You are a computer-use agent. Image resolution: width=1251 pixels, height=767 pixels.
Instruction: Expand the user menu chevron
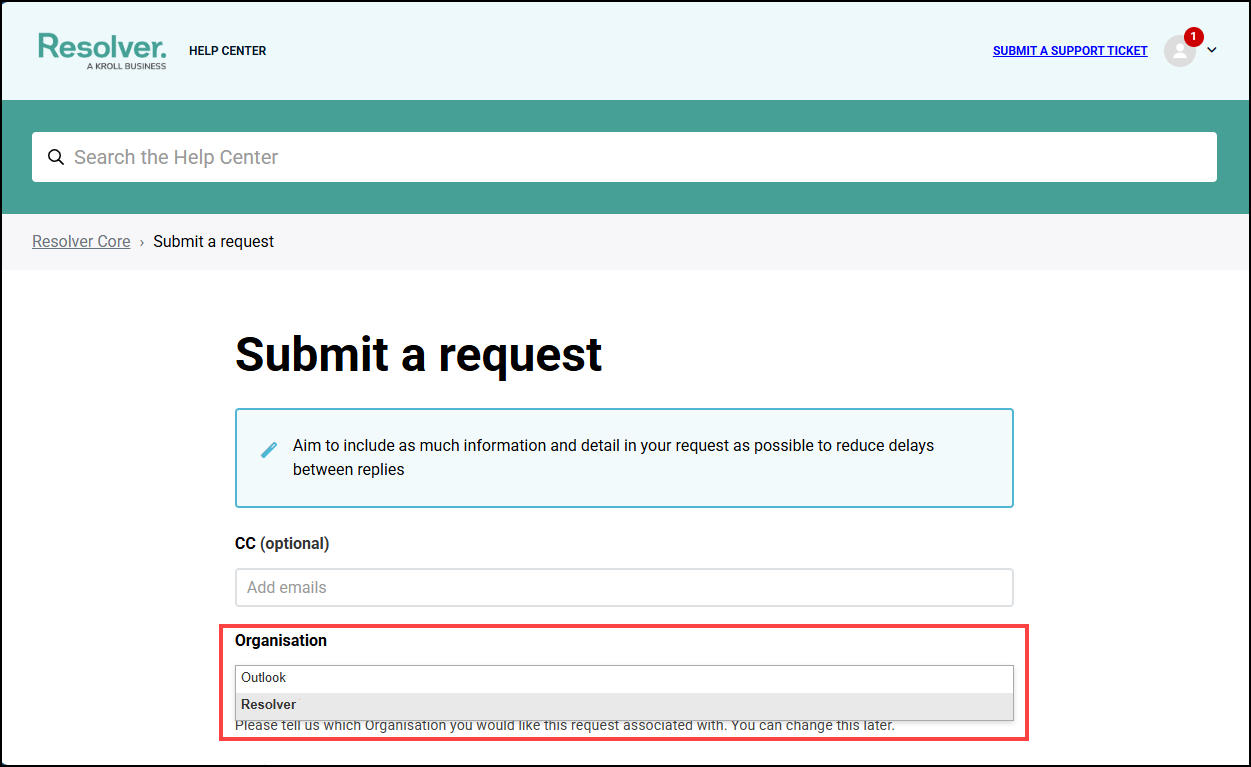click(1212, 50)
